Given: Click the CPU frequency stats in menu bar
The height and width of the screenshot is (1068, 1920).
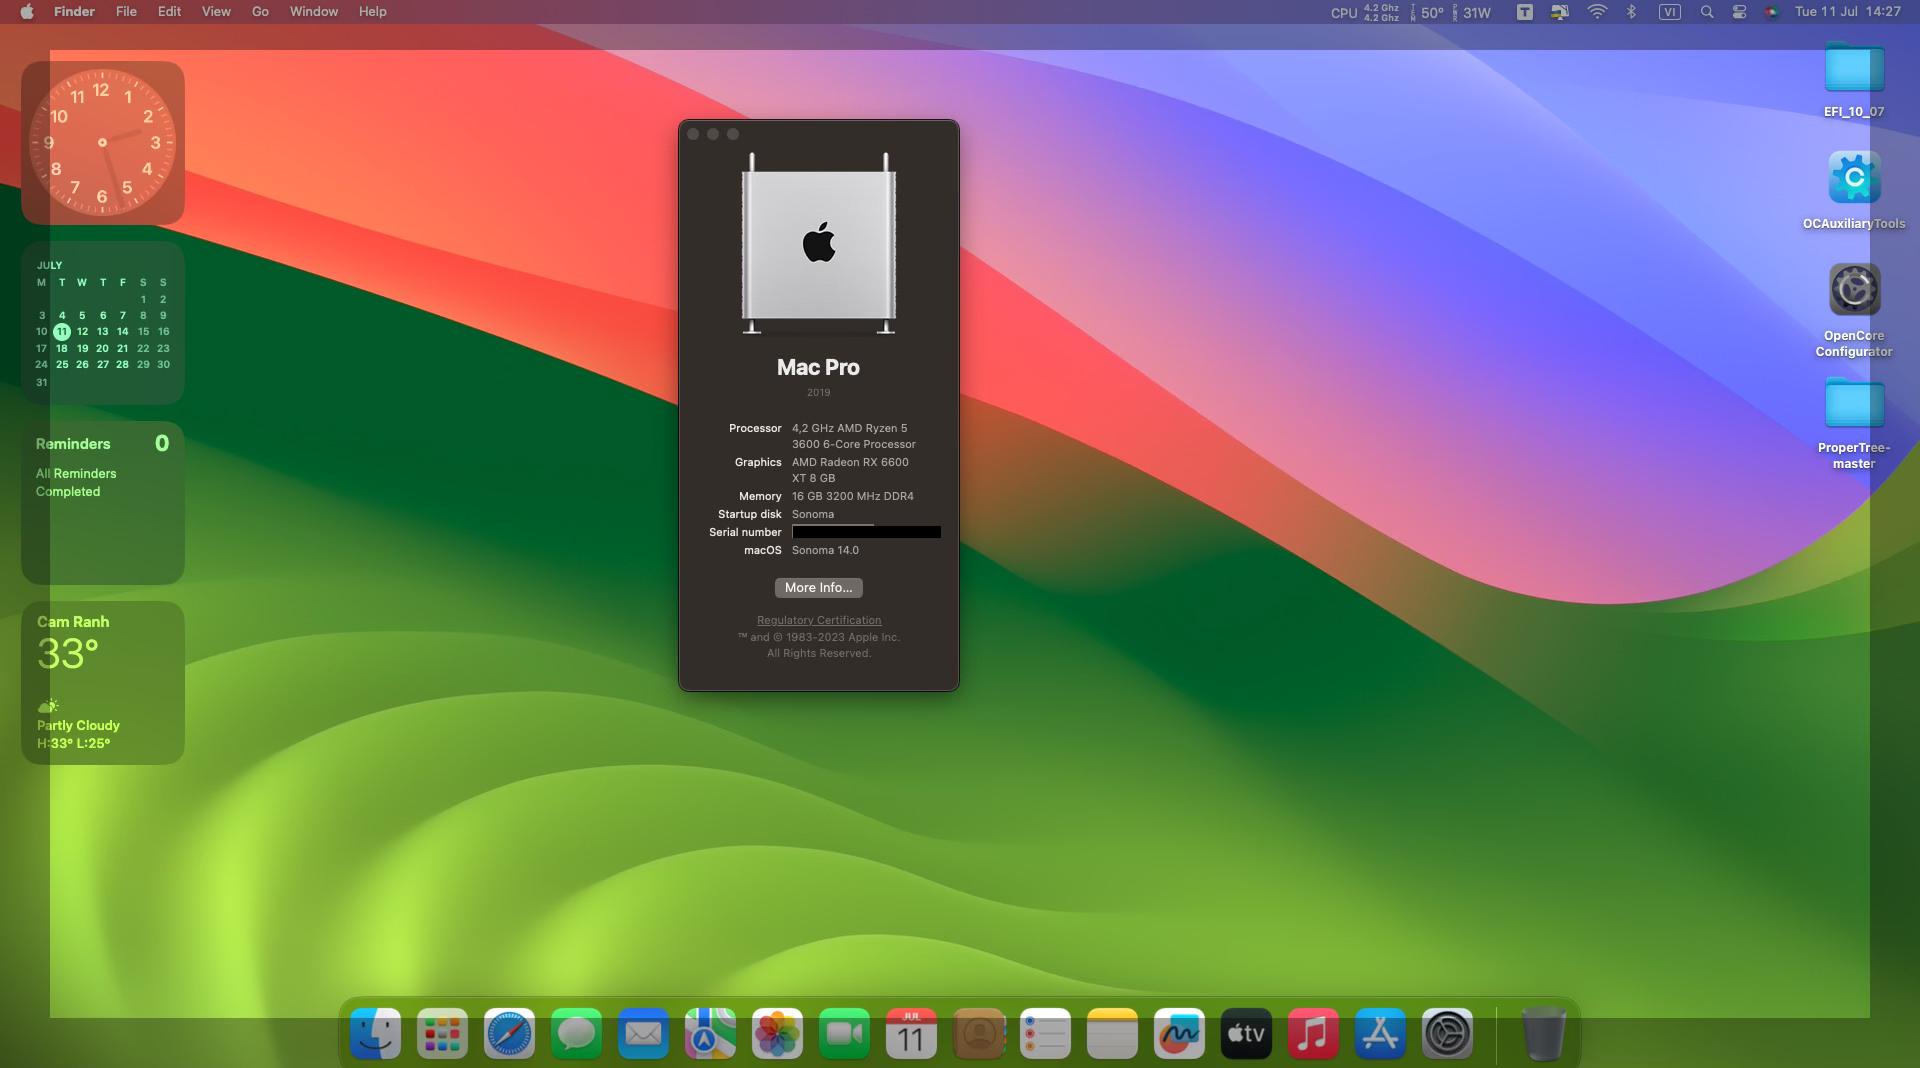Looking at the screenshot, I should click(1365, 12).
